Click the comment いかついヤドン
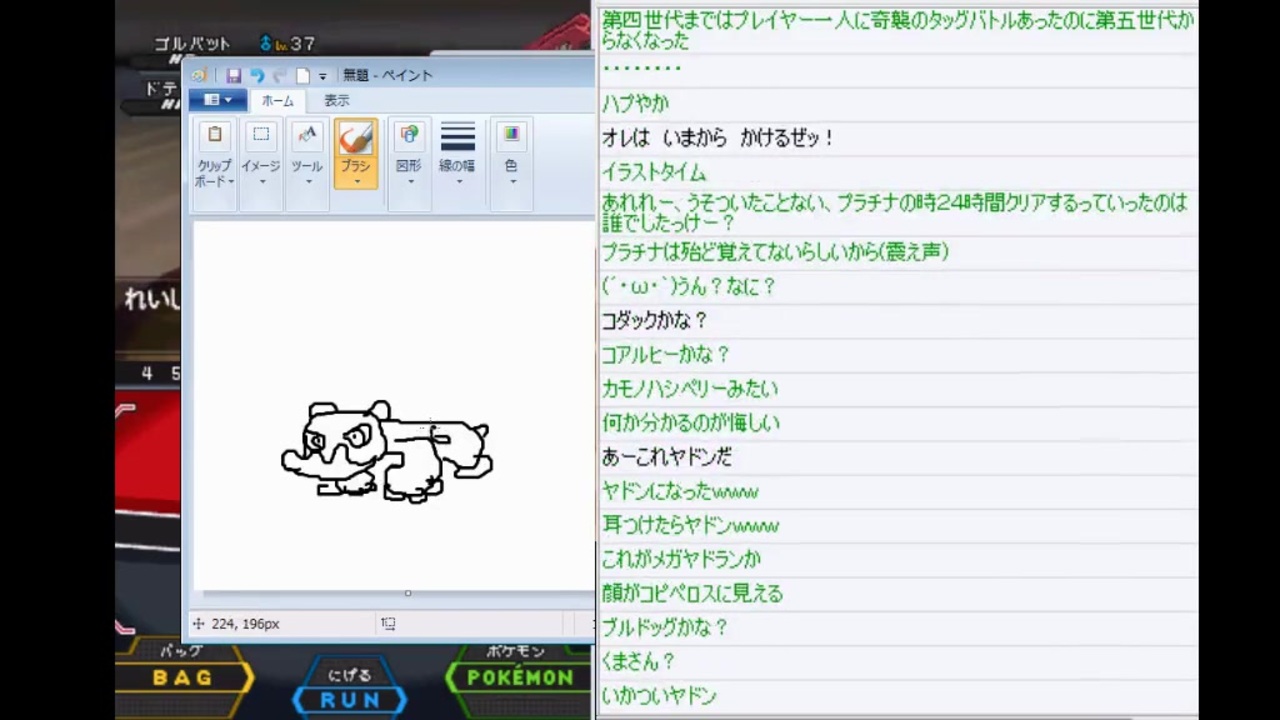 coord(659,695)
